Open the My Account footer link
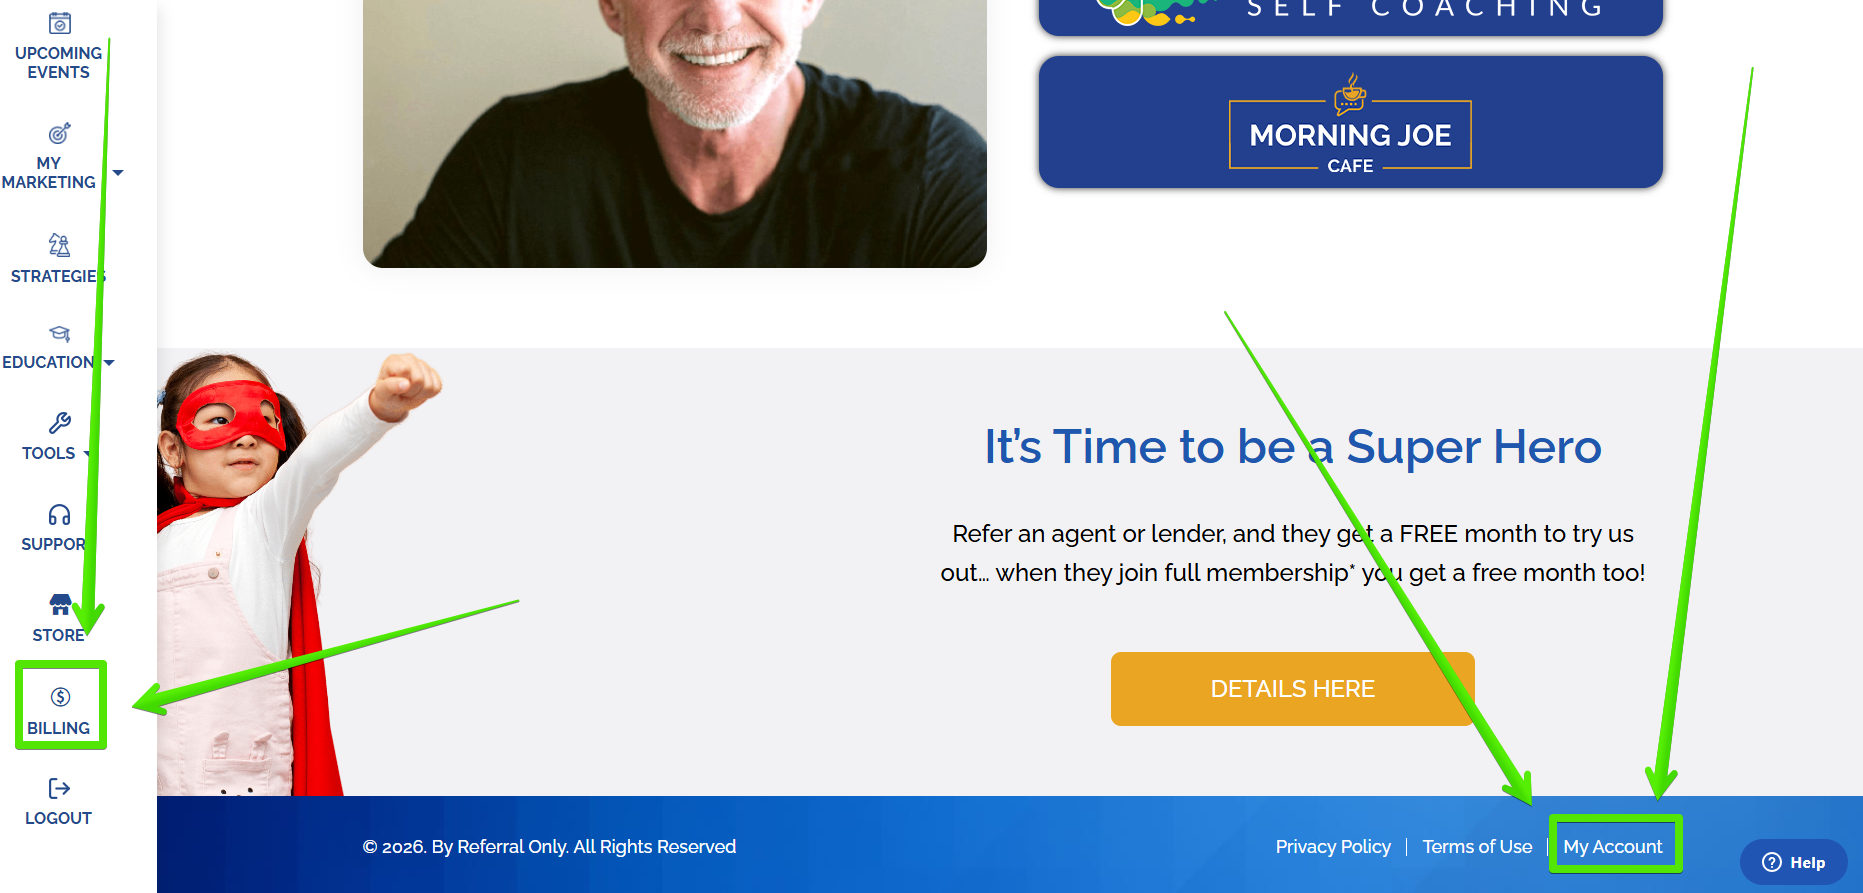This screenshot has height=893, width=1863. pyautogui.click(x=1613, y=847)
